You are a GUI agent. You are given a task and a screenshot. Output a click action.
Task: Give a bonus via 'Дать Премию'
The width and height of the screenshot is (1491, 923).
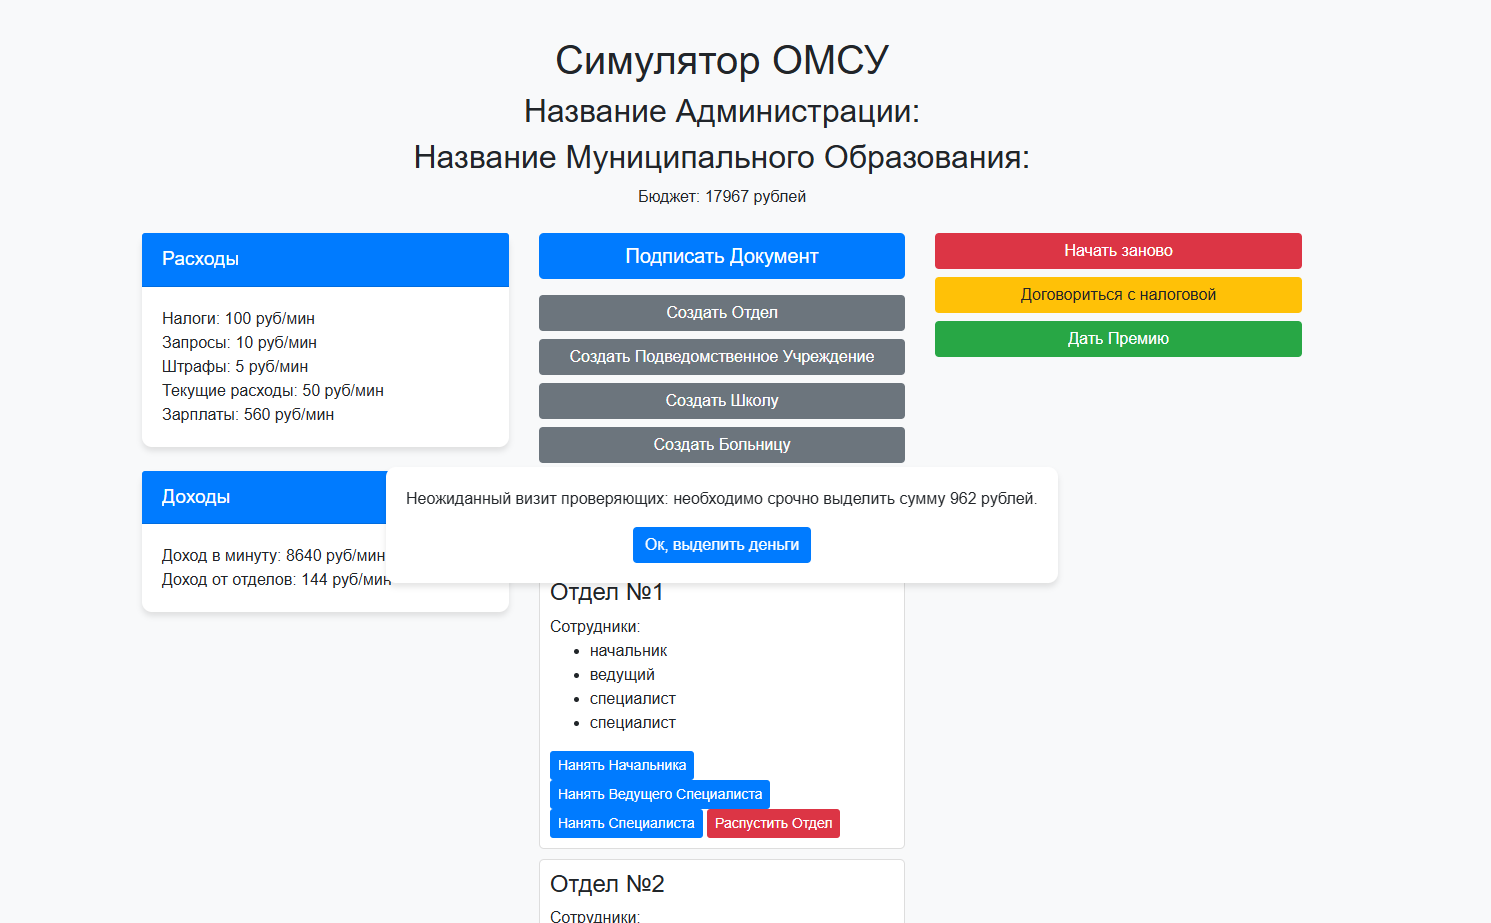[1117, 338]
